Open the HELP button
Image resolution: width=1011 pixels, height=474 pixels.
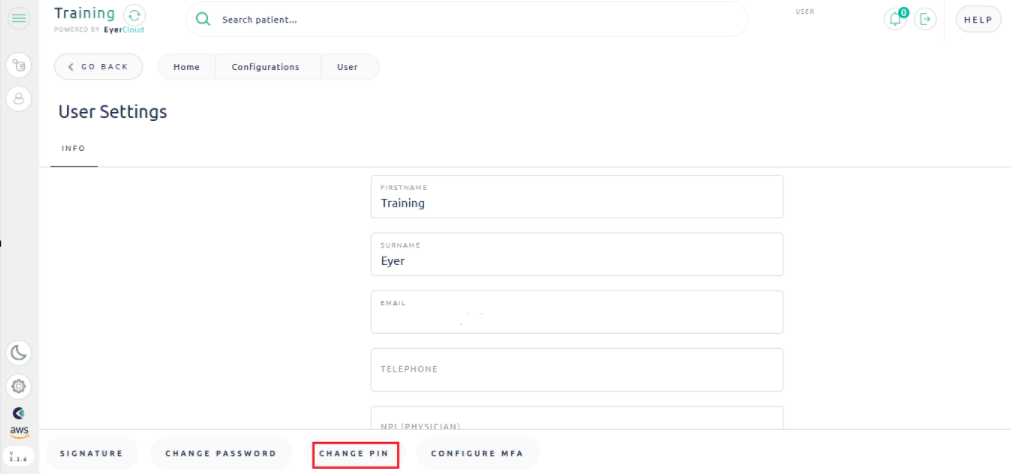[977, 19]
